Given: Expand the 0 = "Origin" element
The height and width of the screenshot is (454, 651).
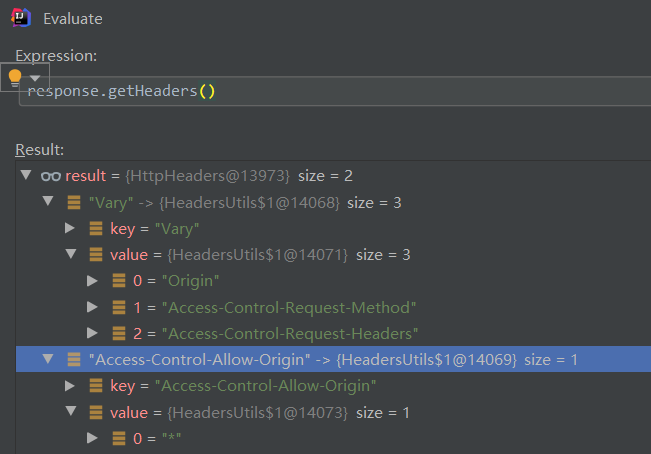Looking at the screenshot, I should pyautogui.click(x=92, y=280).
